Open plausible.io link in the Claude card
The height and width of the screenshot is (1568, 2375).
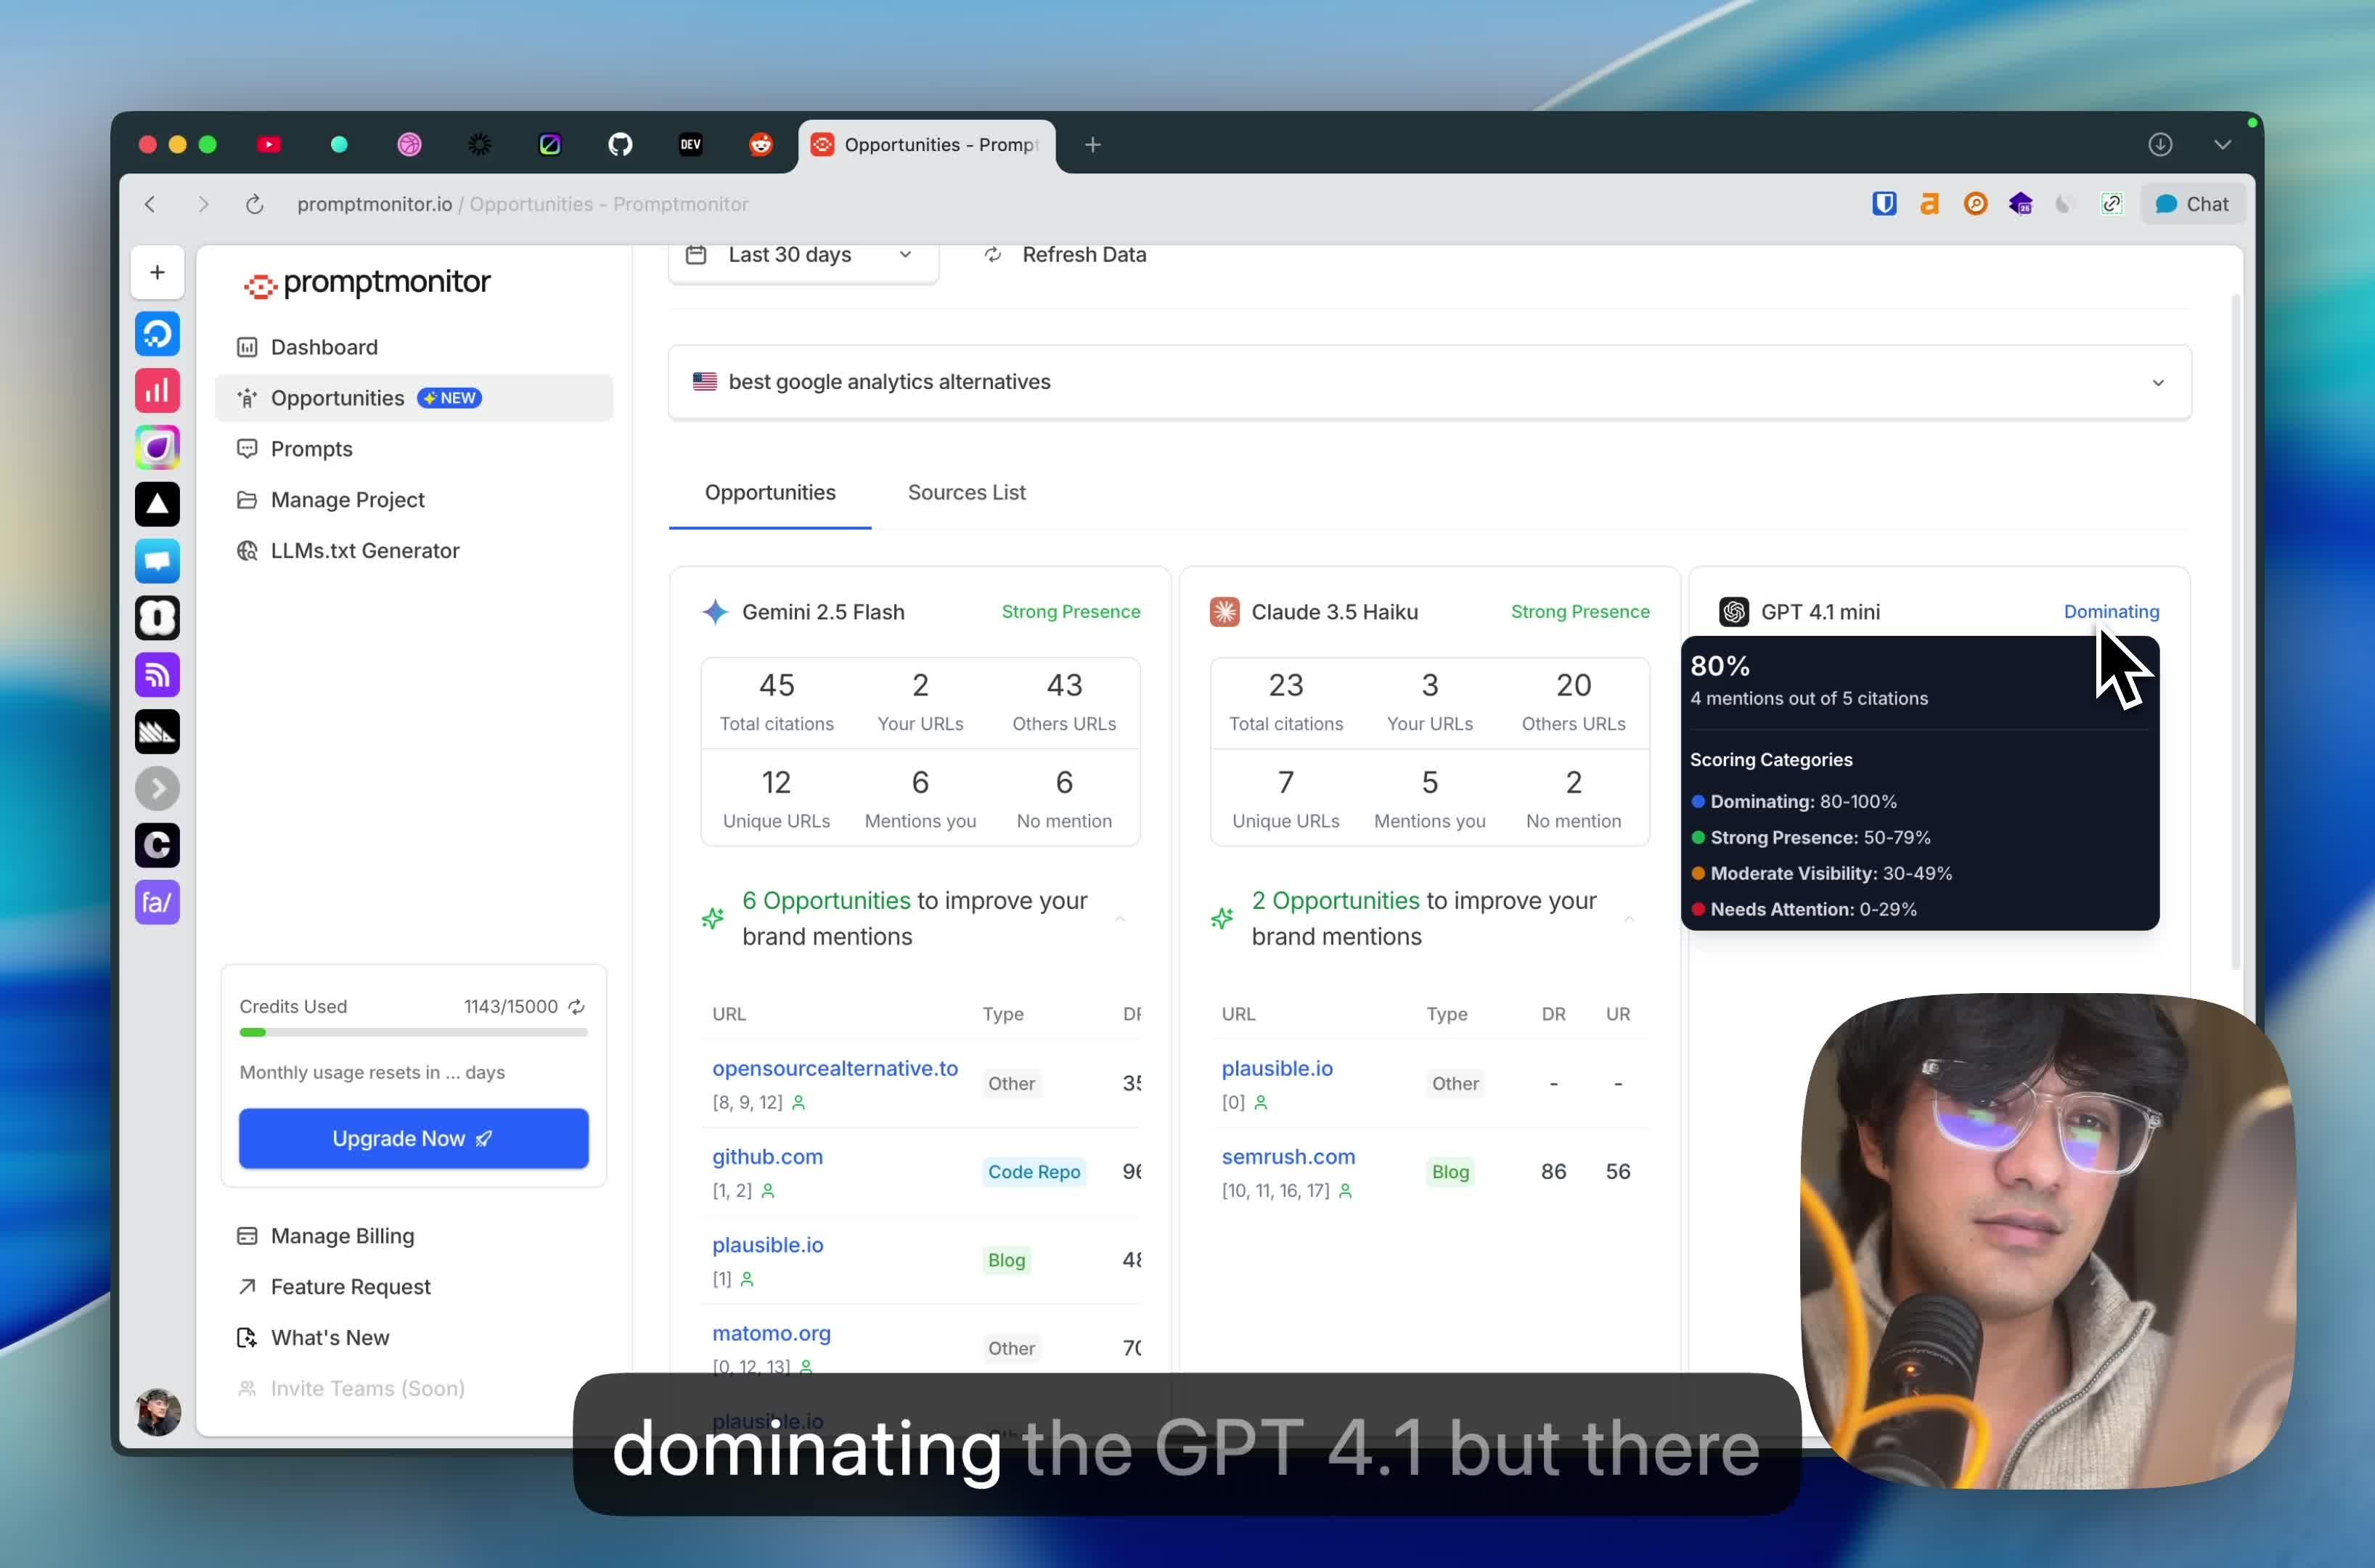point(1277,1069)
